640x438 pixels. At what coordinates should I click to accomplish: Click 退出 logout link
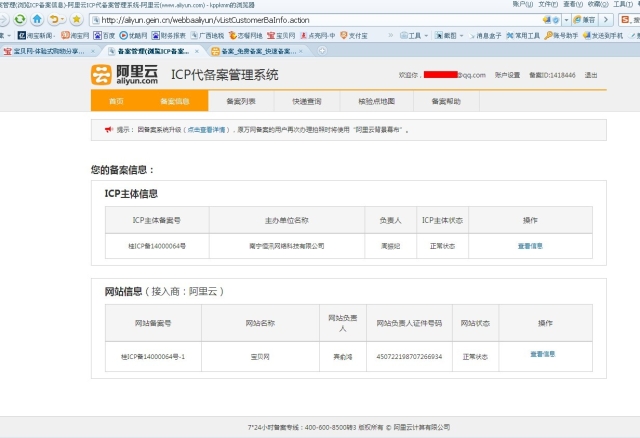(591, 75)
